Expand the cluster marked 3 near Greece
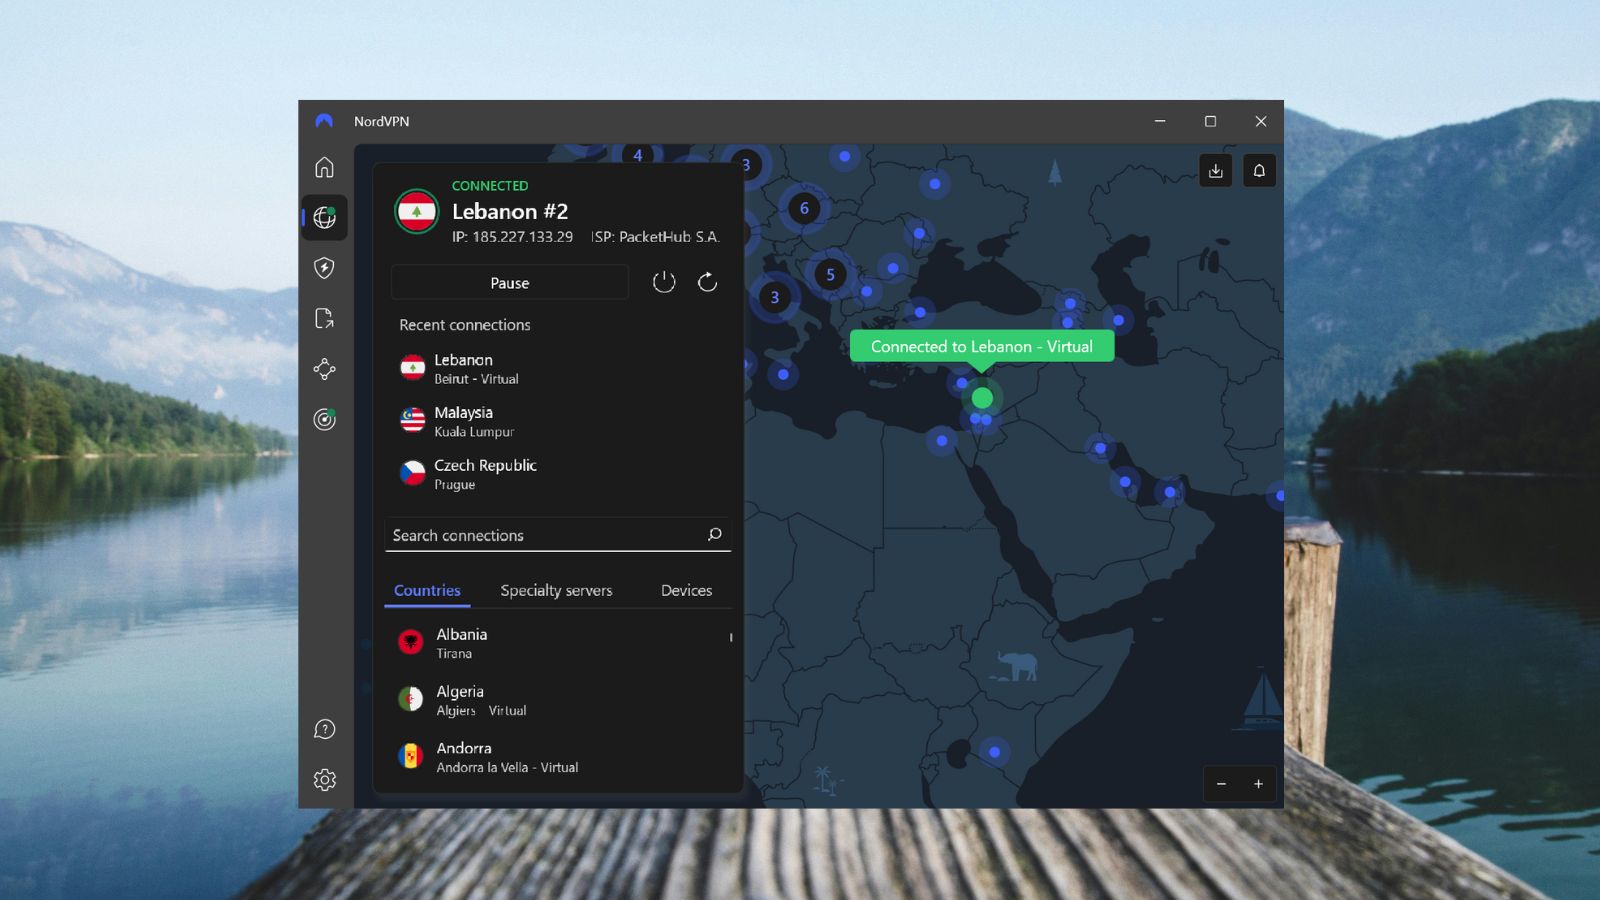This screenshot has width=1600, height=900. pyautogui.click(x=774, y=297)
